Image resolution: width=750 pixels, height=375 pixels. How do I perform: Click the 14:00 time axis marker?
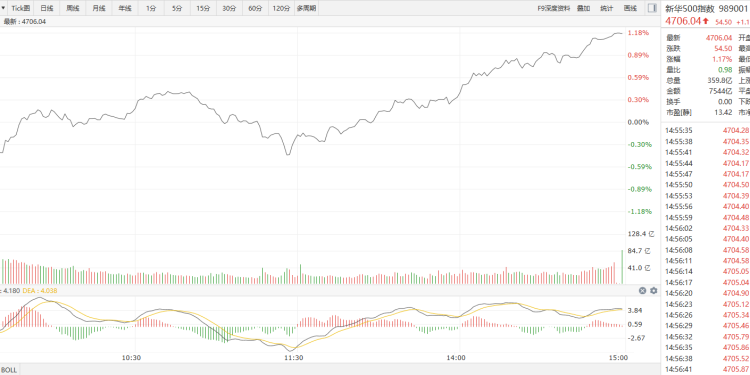click(456, 358)
